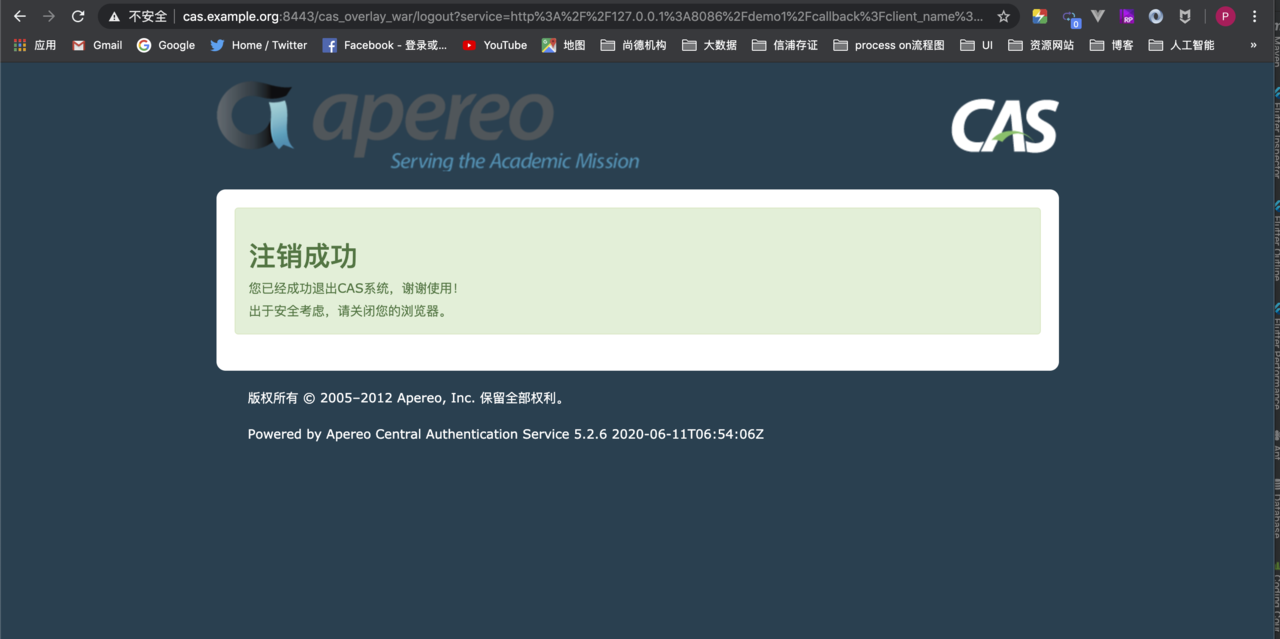Bookmark this page with the star icon
This screenshot has width=1280, height=639.
click(1003, 16)
